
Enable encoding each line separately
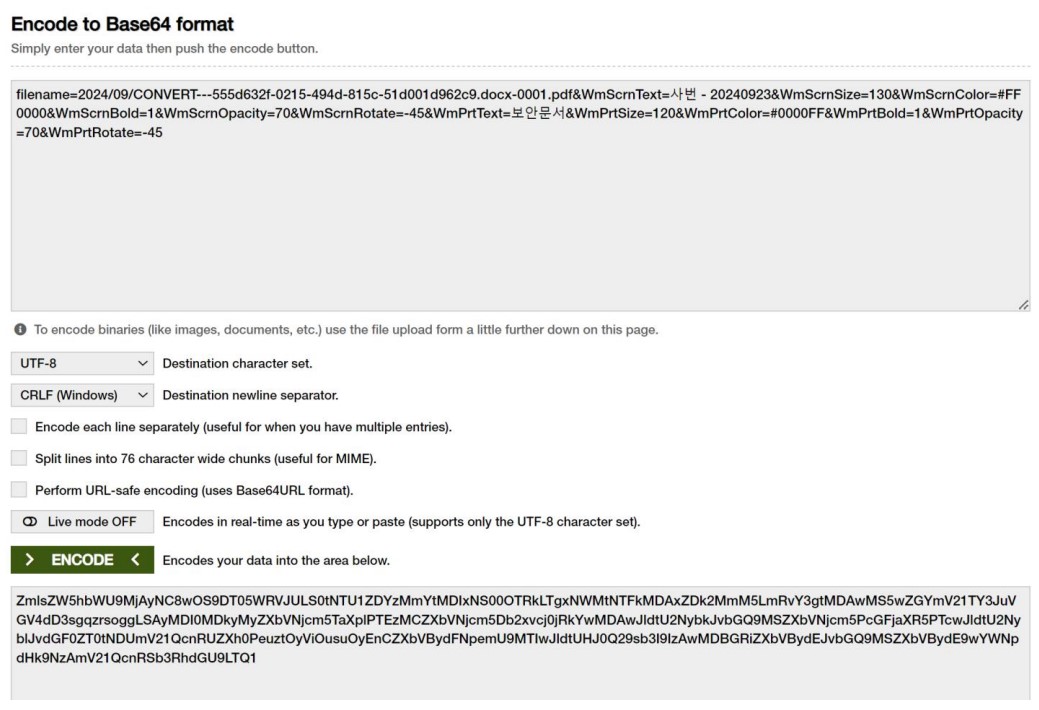coord(18,427)
